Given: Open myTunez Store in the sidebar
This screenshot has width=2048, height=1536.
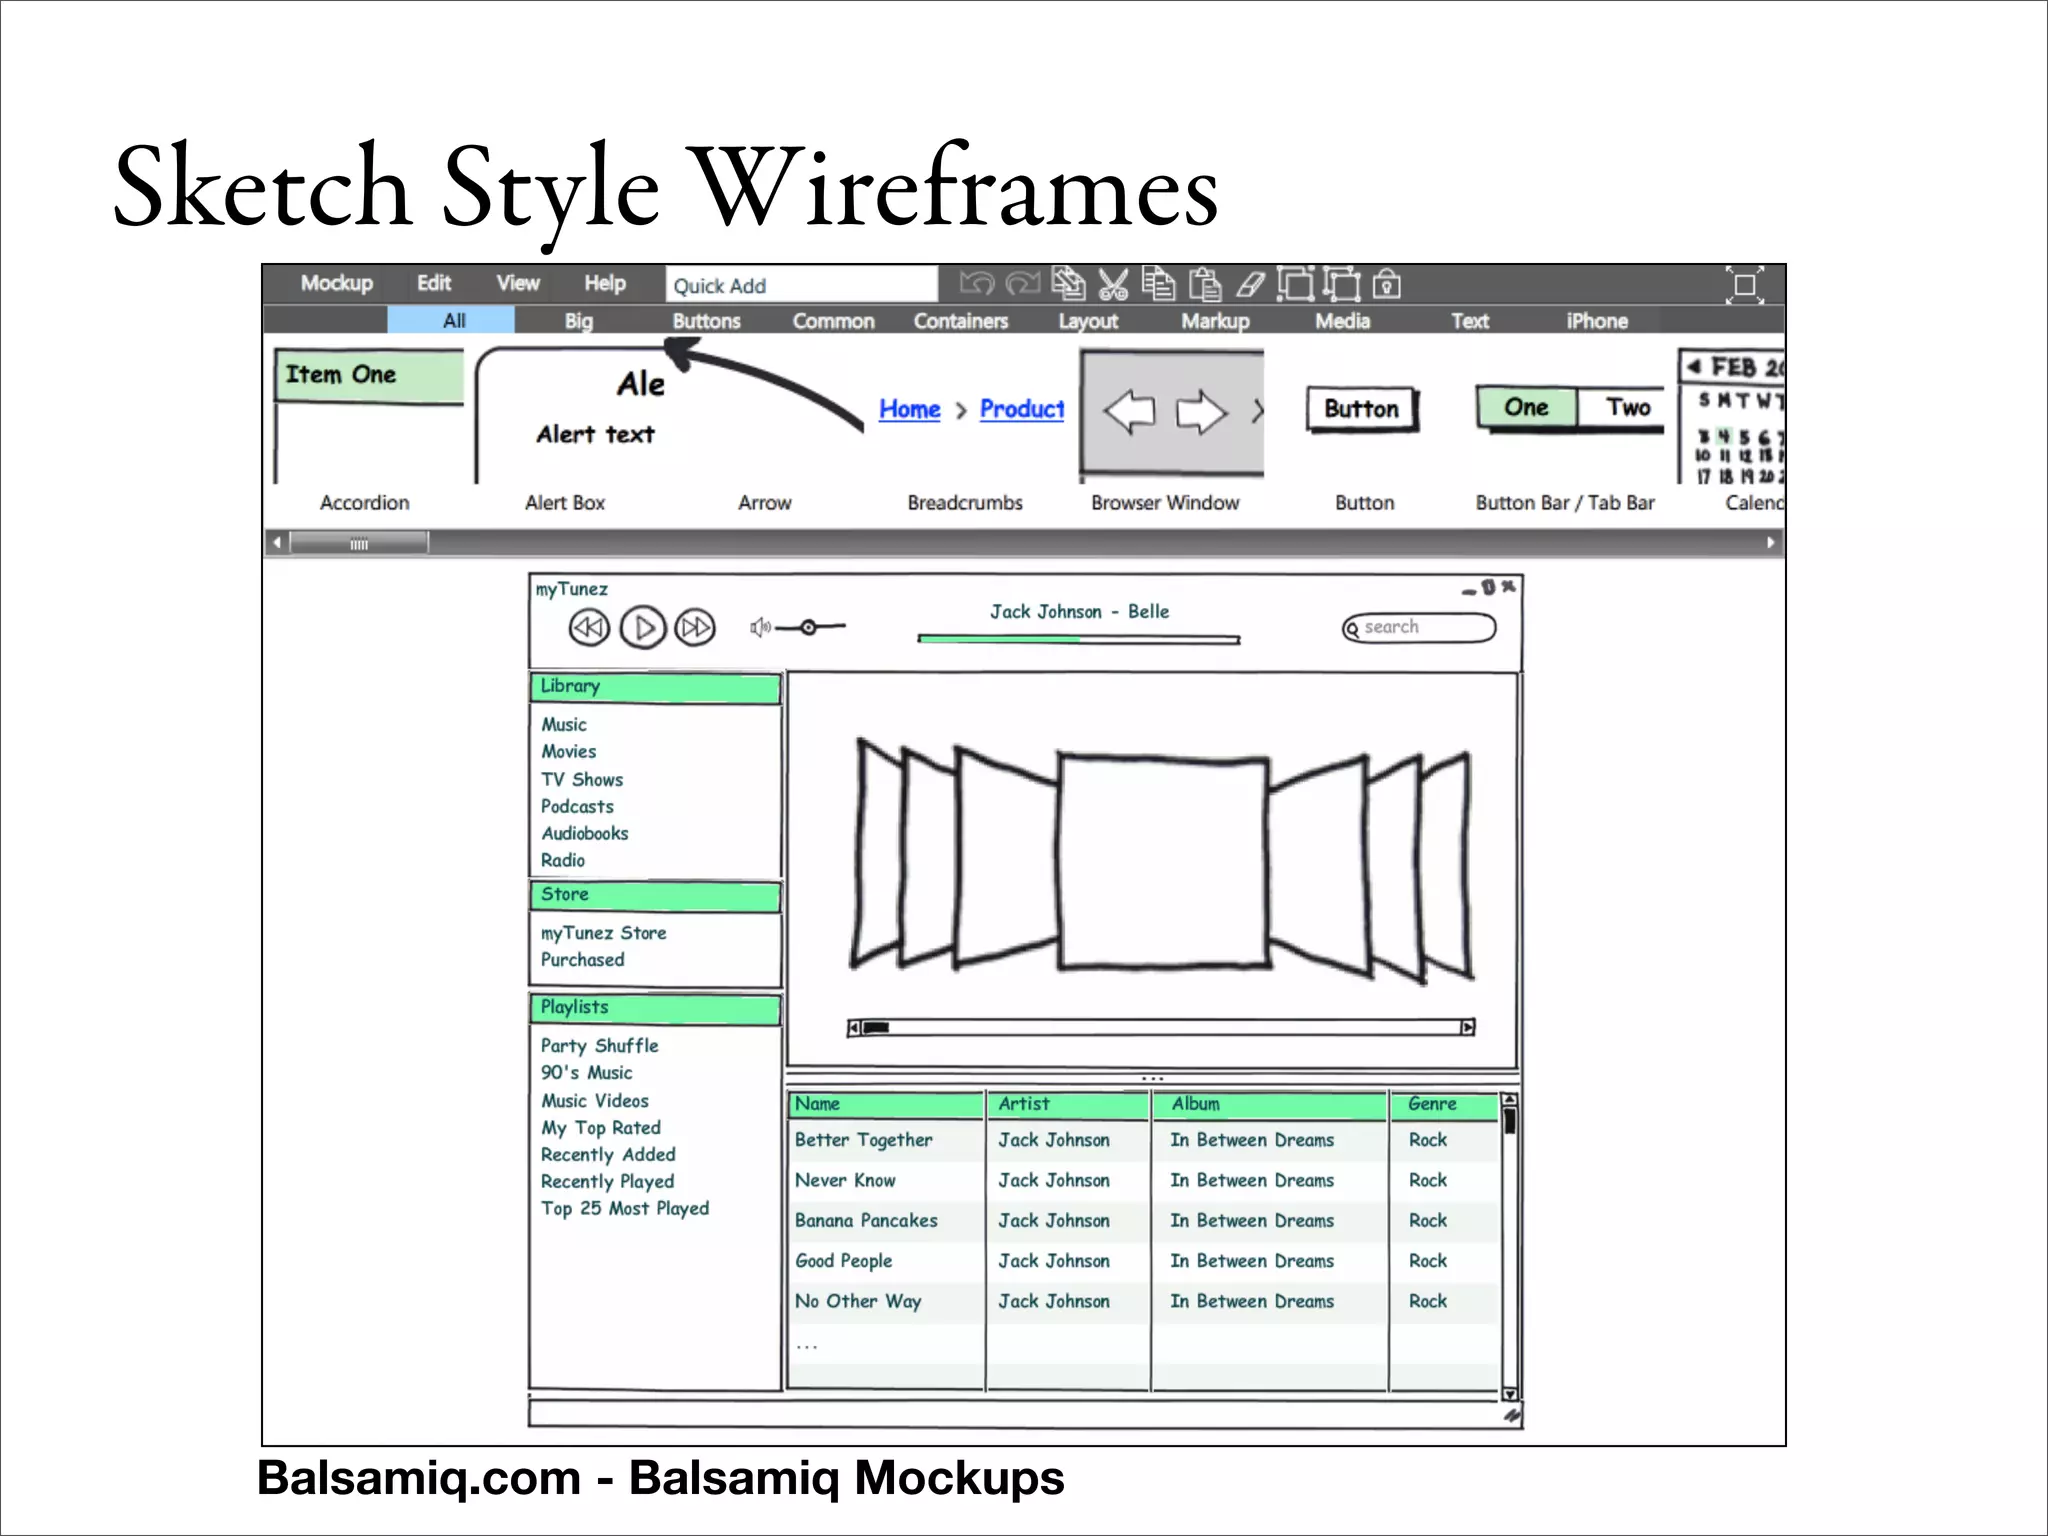Looking at the screenshot, I should point(603,933).
